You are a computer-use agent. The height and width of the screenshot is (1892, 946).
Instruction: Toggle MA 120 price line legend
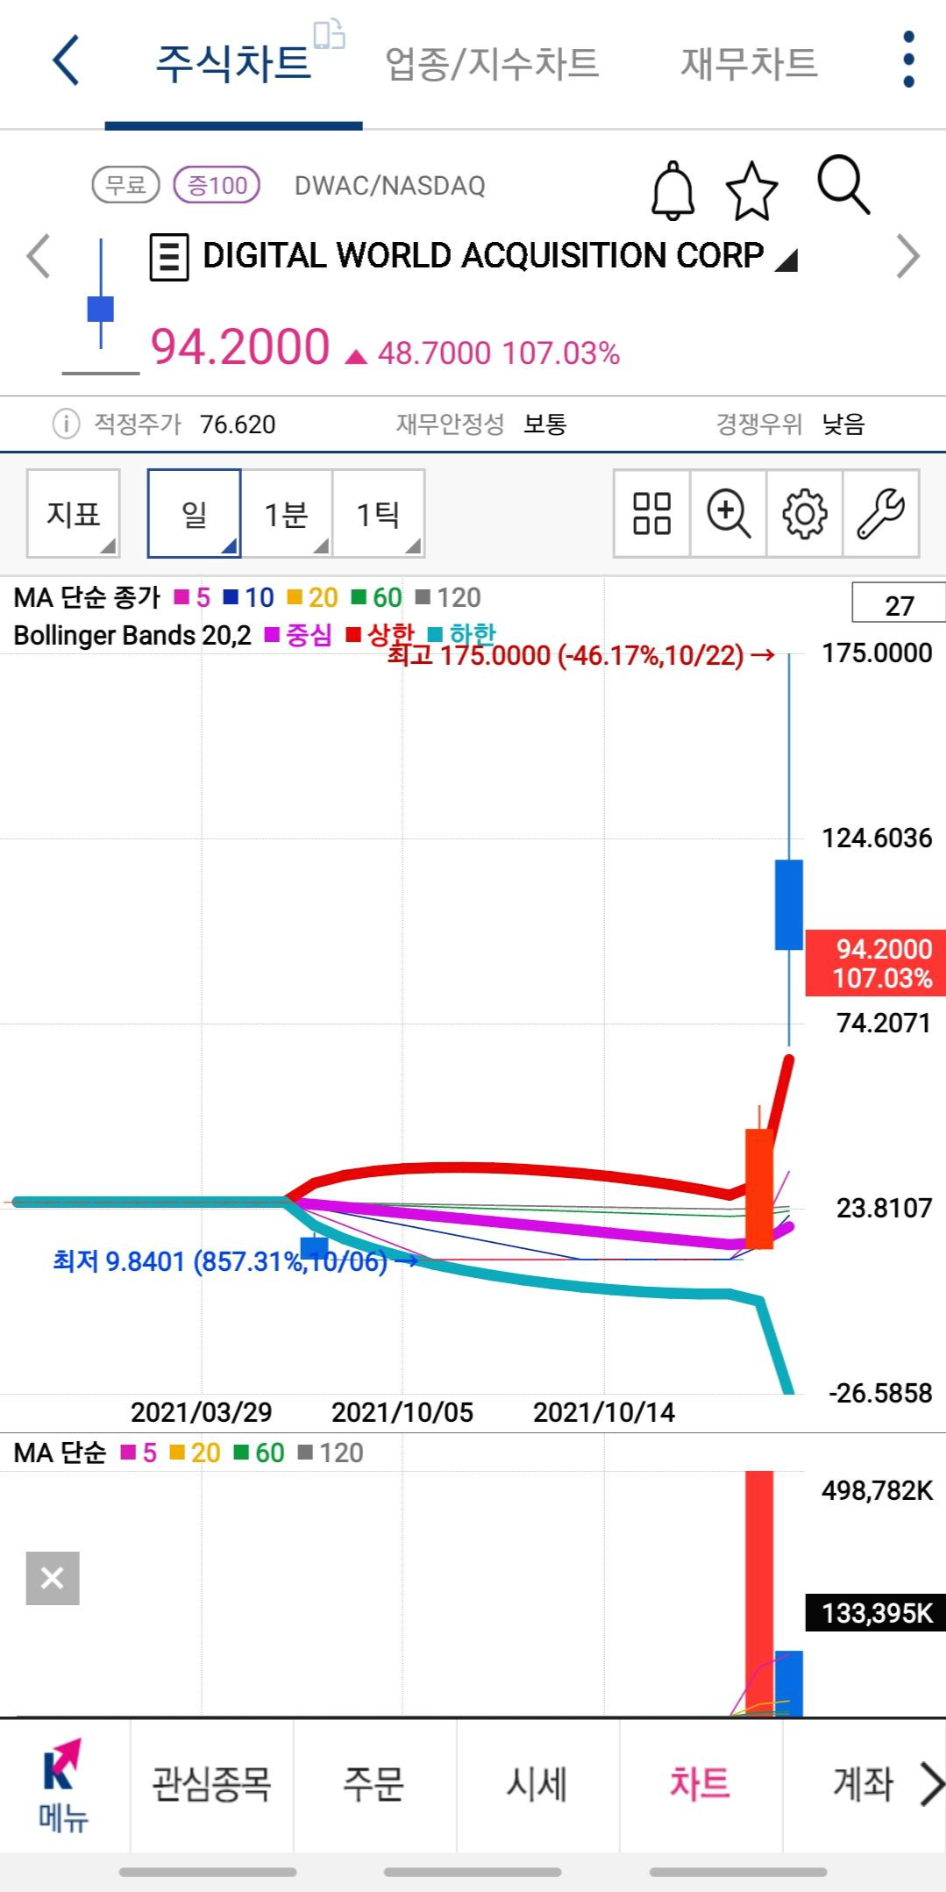(x=448, y=598)
